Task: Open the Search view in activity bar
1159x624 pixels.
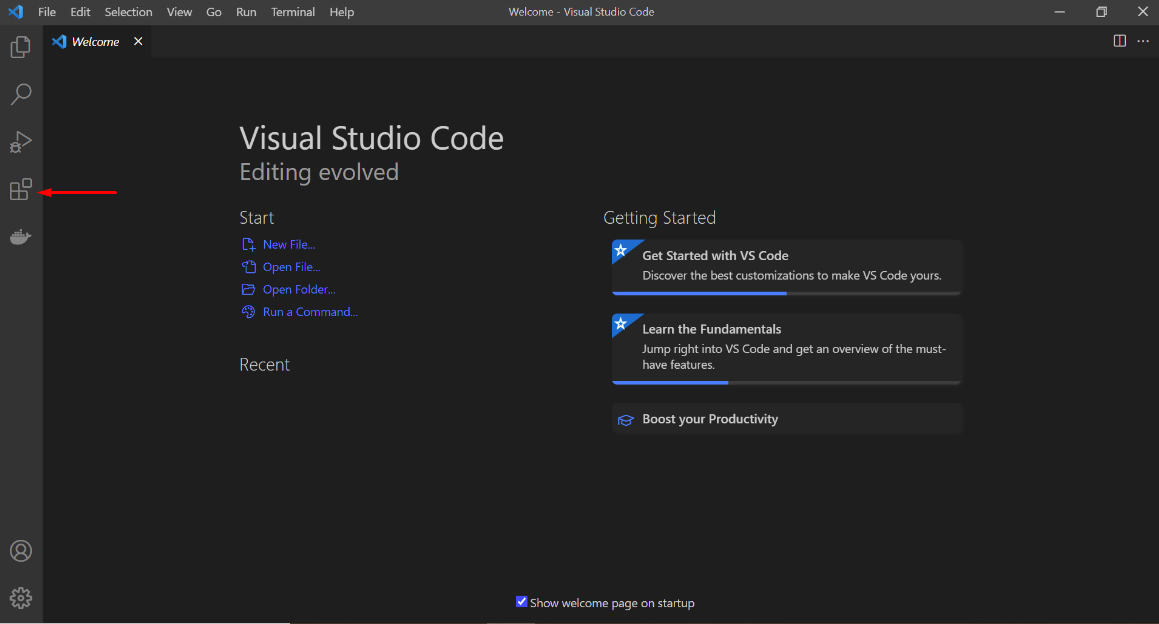Action: (x=21, y=94)
